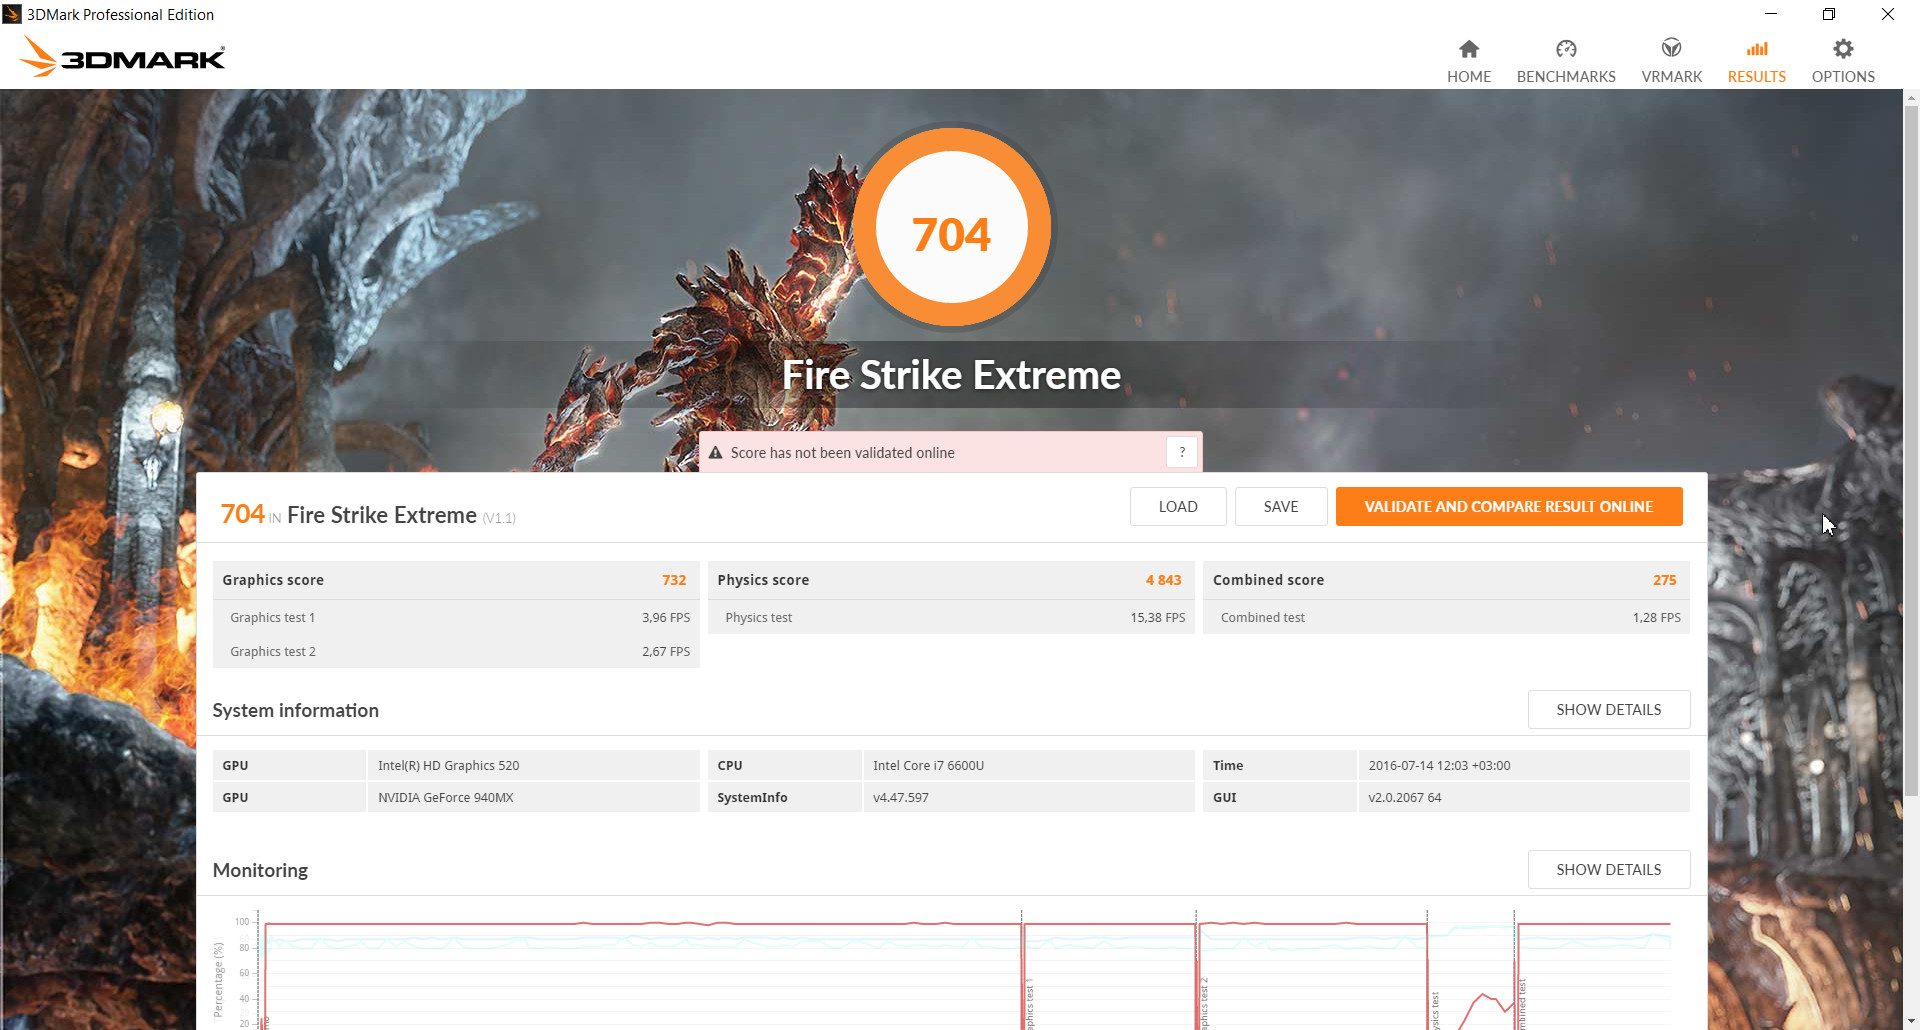The image size is (1920, 1030).
Task: Click GUI version v2.0.2067 64
Action: click(1404, 798)
